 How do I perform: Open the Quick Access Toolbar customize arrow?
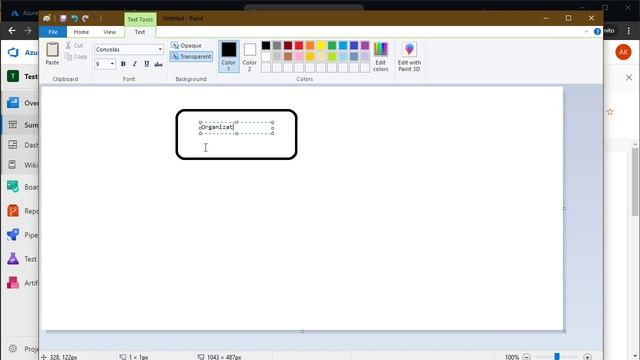pyautogui.click(x=95, y=18)
